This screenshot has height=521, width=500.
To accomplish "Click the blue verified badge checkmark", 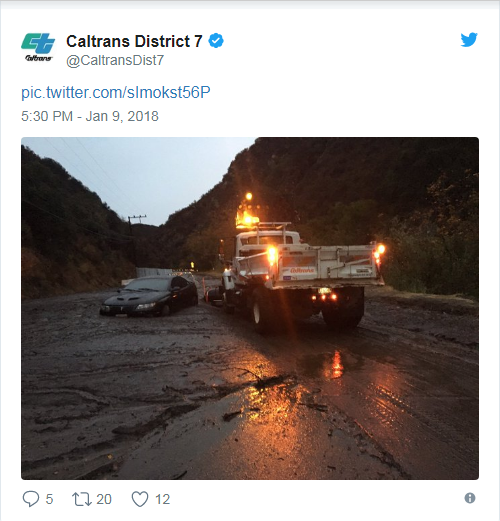I will point(216,41).
